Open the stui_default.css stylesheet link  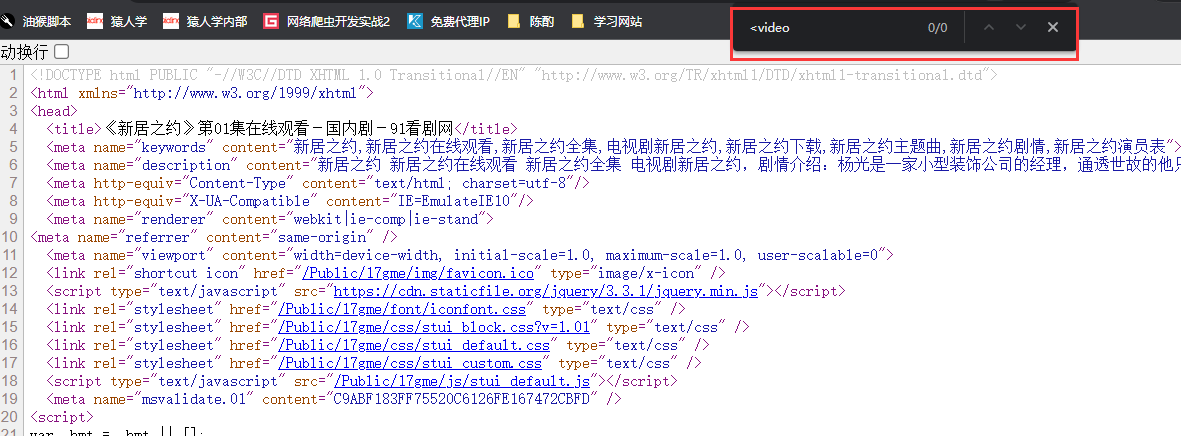point(415,345)
